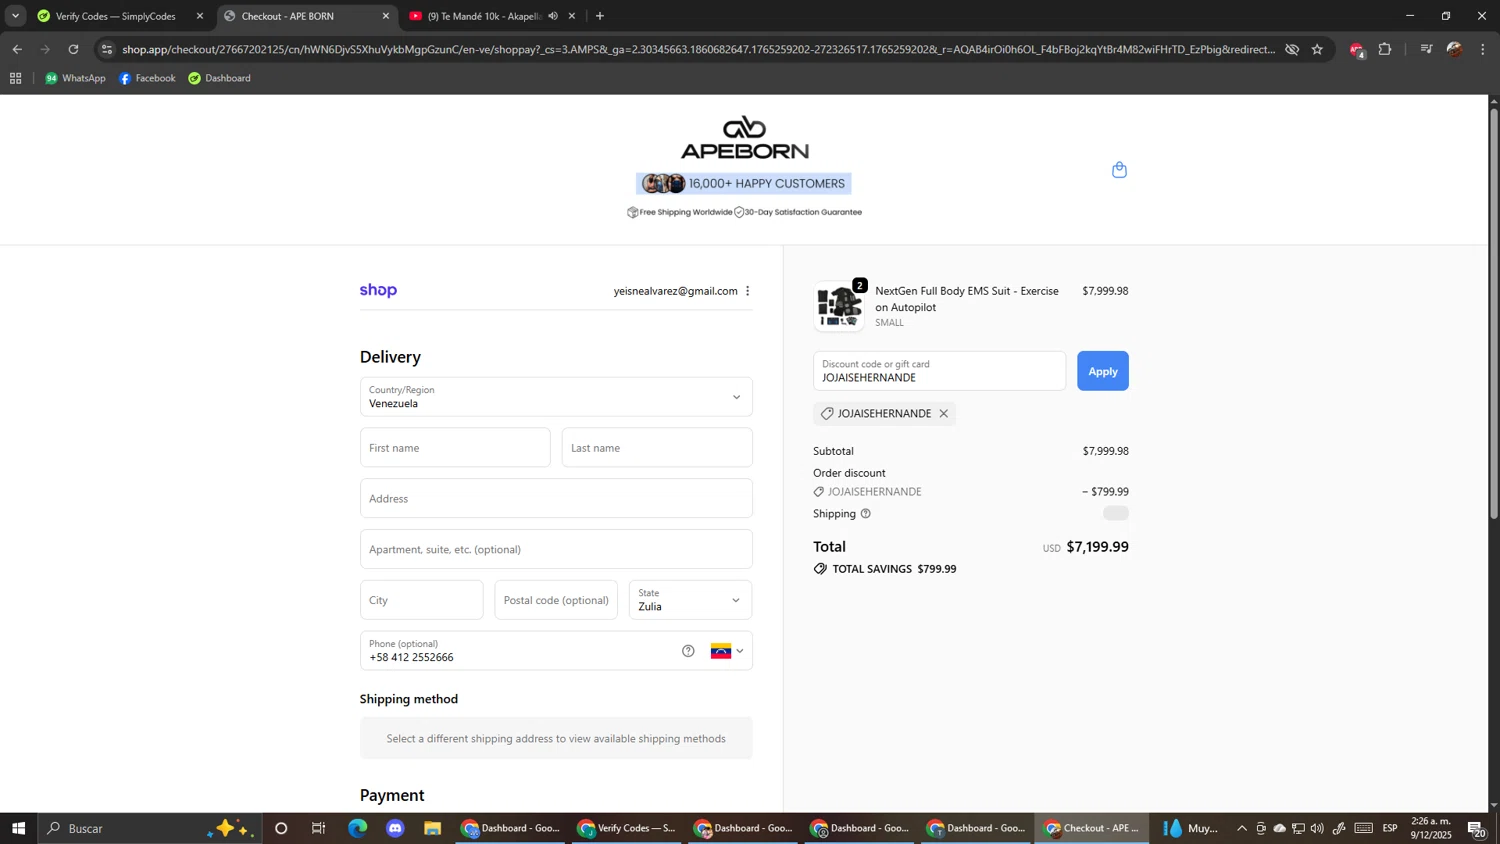Switch to Te Mandé 10k YouTube tab
The height and width of the screenshot is (844, 1500).
pos(484,16)
